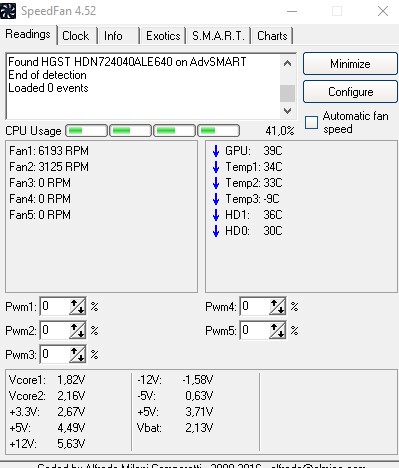Click the 'Found HGST HDN724040ALE640 on AdvSMART' log line
Screen dimensions: 399x468
click(127, 62)
